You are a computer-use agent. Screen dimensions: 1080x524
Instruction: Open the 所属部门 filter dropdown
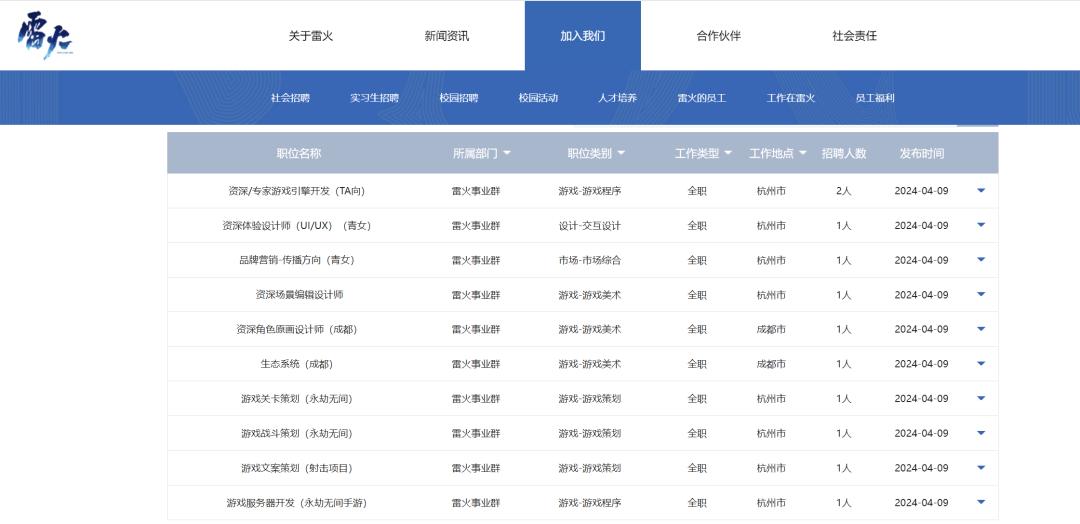click(x=481, y=153)
